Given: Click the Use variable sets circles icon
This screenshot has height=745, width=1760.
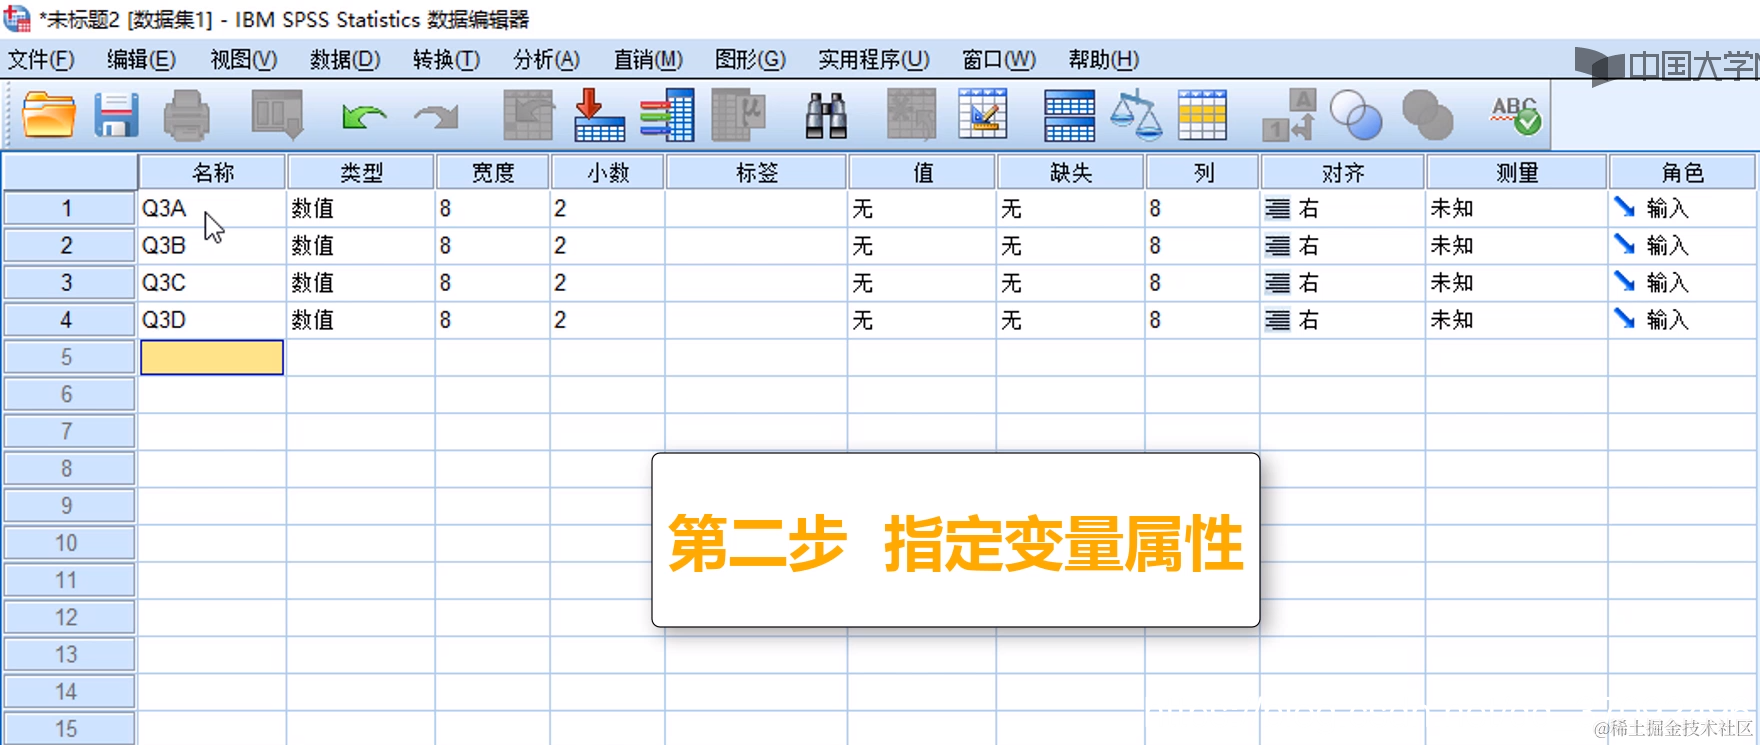Looking at the screenshot, I should [1356, 115].
